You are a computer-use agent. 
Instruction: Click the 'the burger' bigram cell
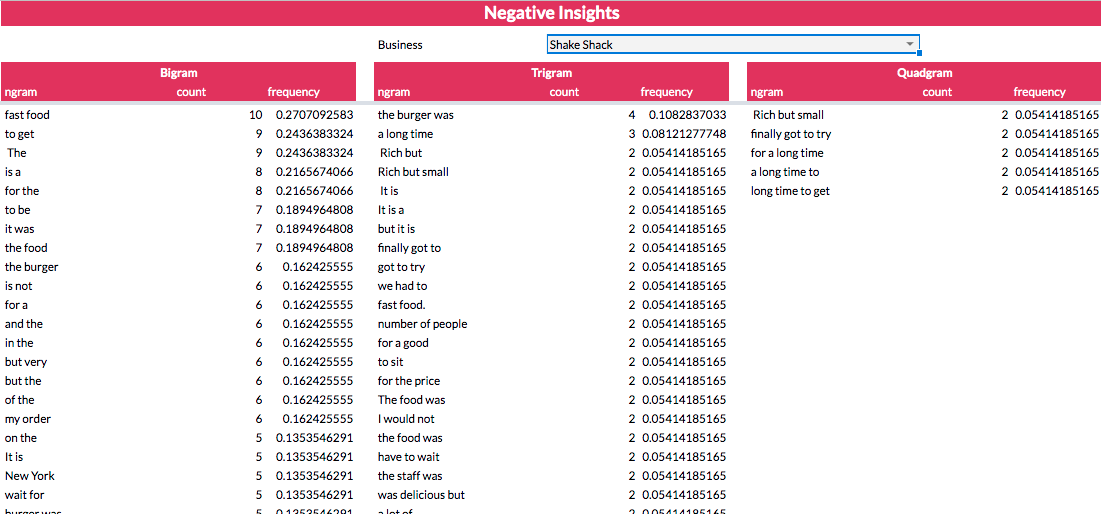point(32,267)
